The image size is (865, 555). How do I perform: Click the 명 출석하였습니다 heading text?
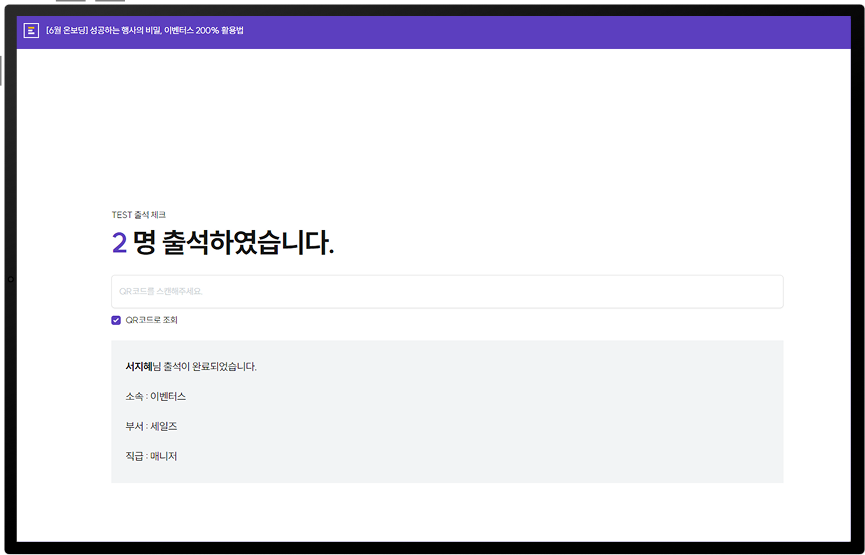tap(233, 243)
